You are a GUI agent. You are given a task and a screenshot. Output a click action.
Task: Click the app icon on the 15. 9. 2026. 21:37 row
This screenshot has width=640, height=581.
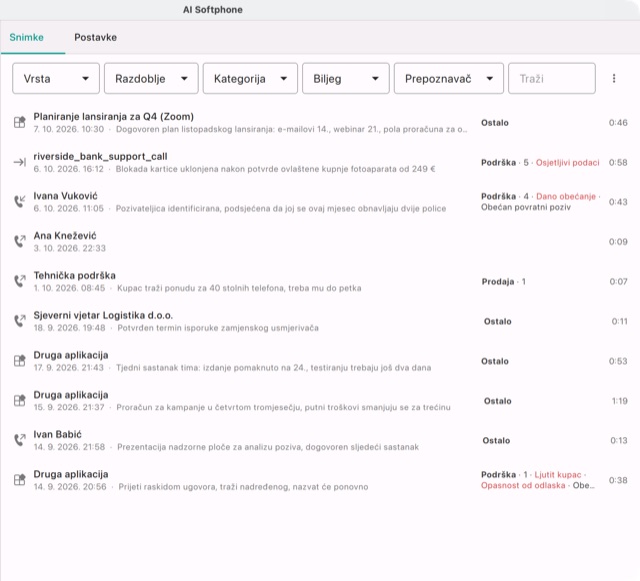[20, 401]
